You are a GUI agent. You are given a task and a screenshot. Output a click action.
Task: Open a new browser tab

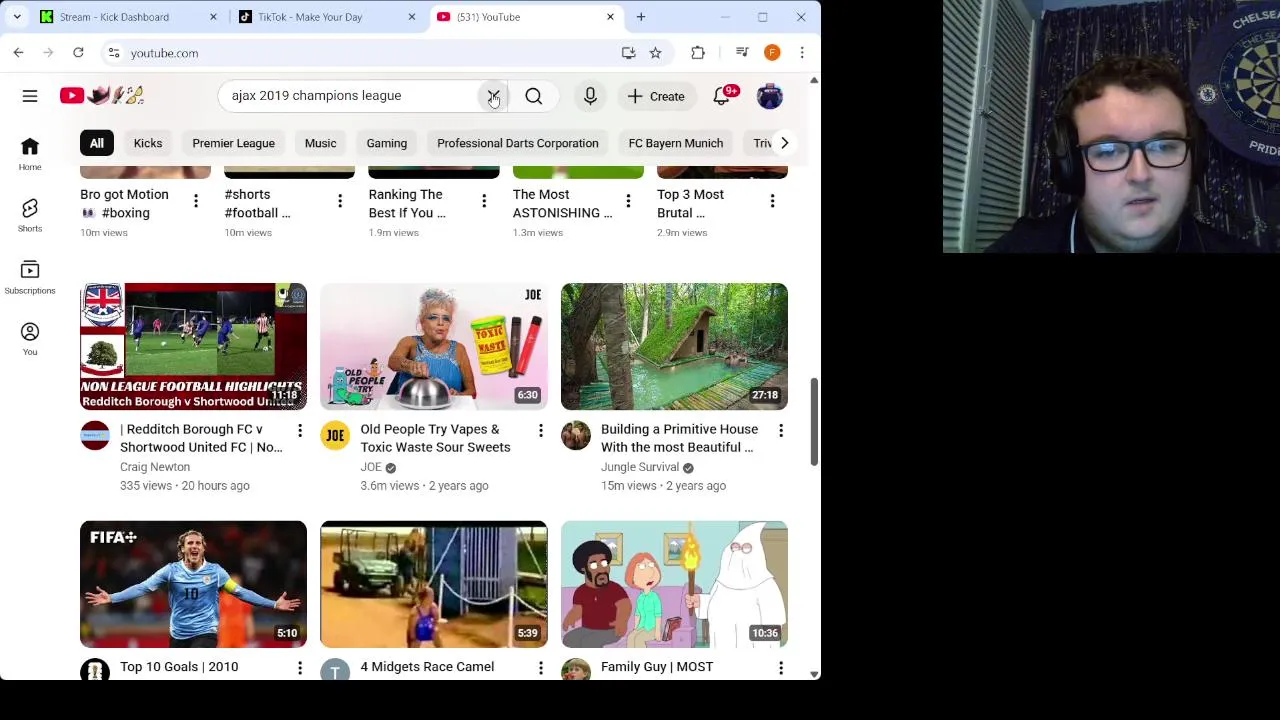click(x=641, y=17)
